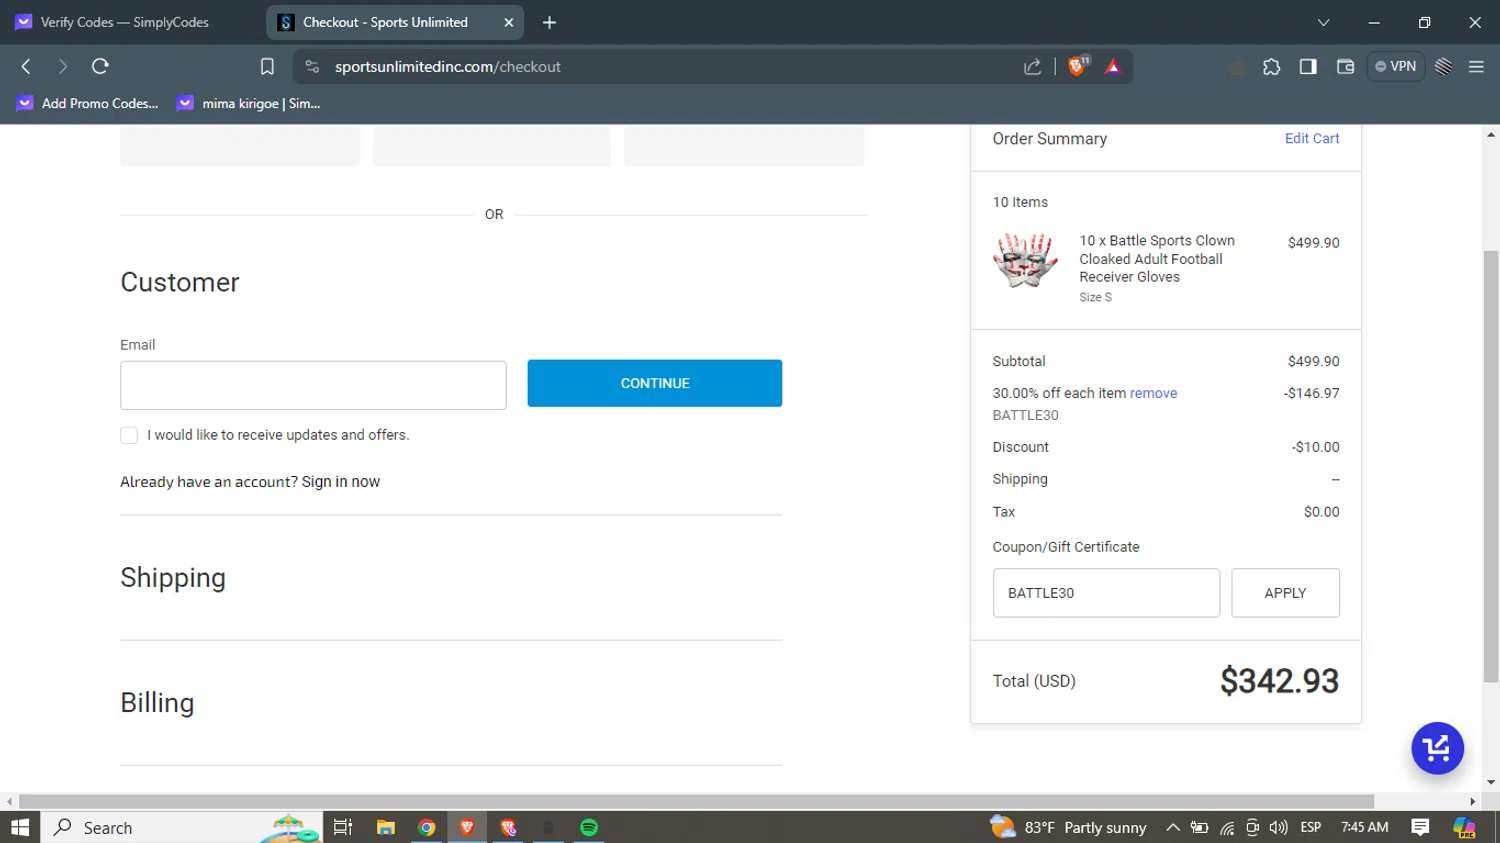The image size is (1500, 843).
Task: Tick the receive updates and offers checkbox
Action: coord(129,435)
